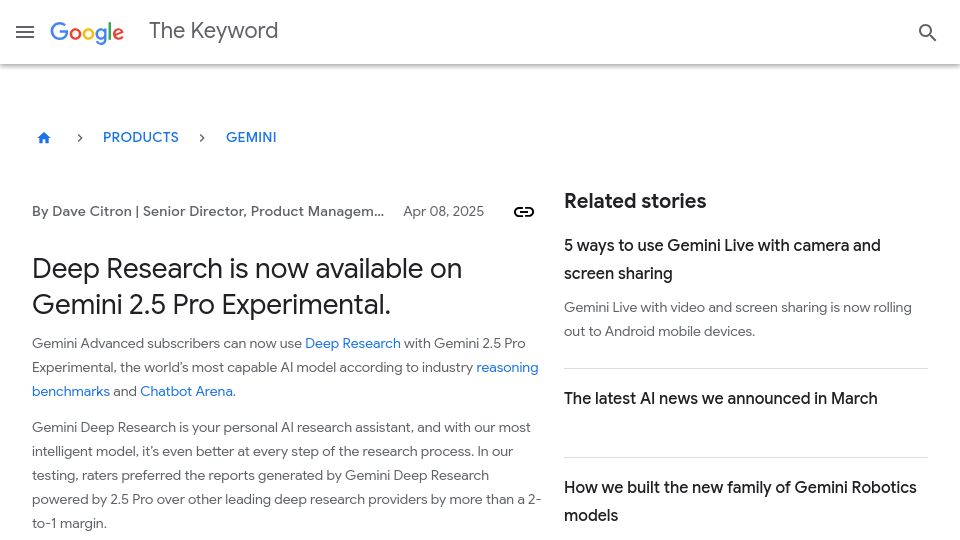Screen dimensions: 960x540
Task: Open the hamburger navigation menu
Action: 25,32
